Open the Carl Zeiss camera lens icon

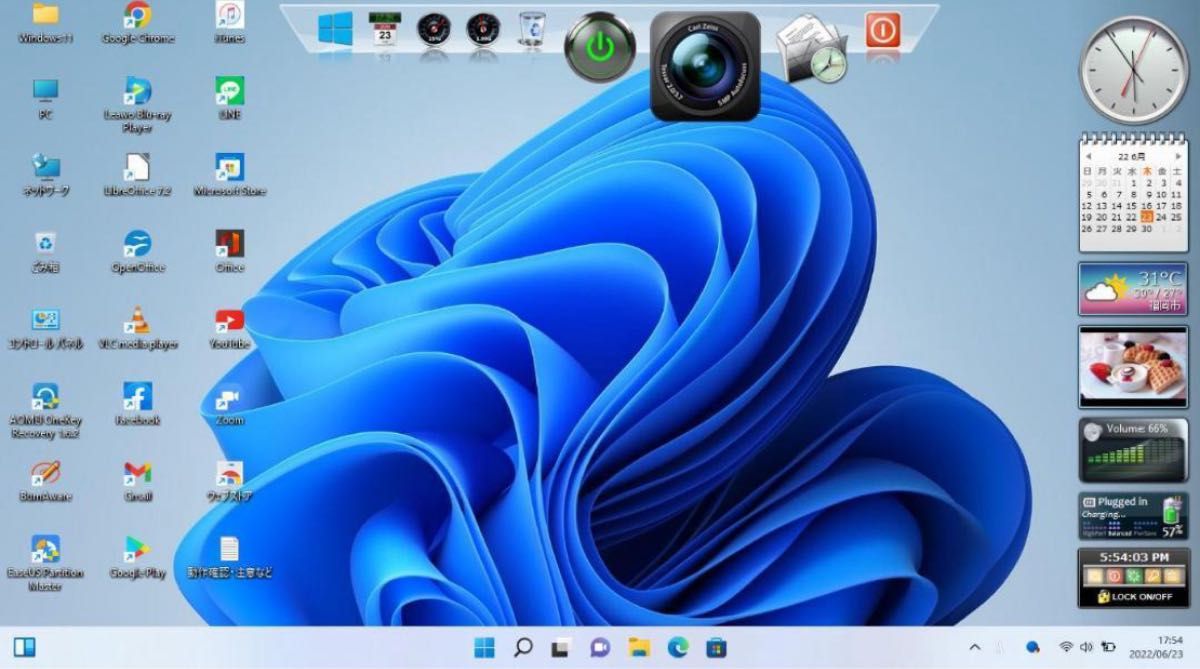(705, 66)
